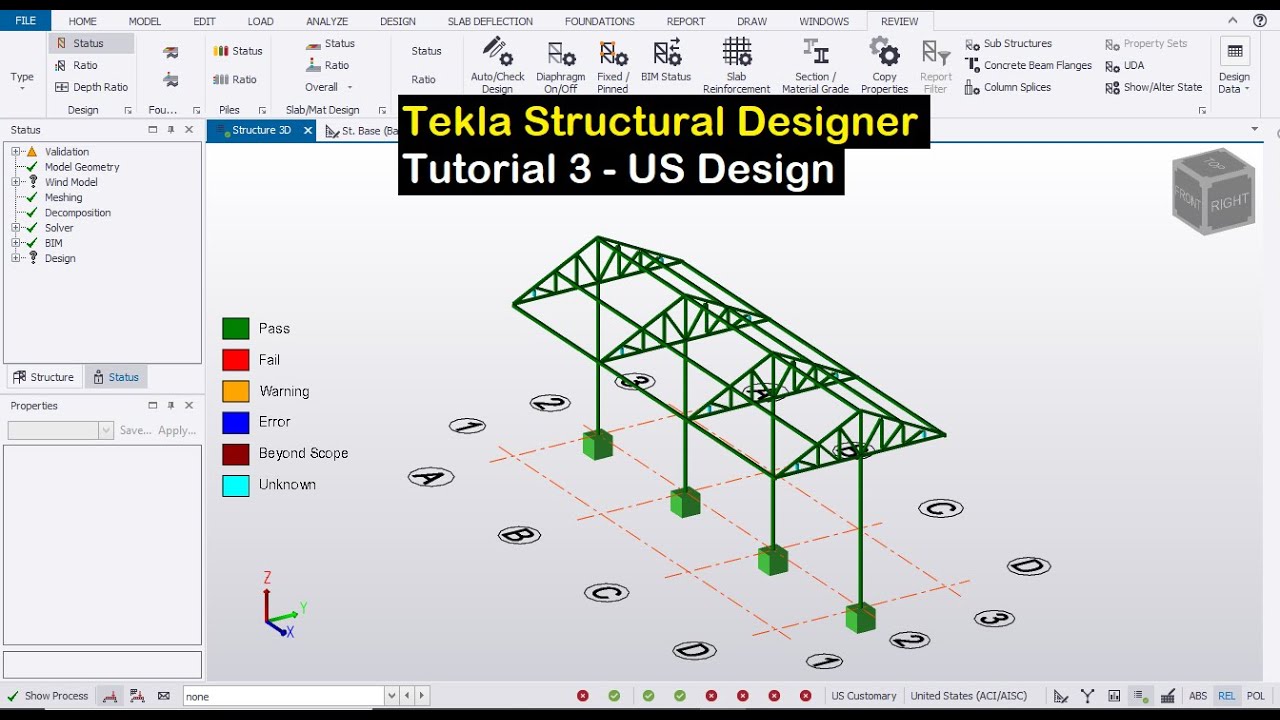Viewport: 1280px width, 720px height.
Task: Click the Properties selection combo box
Action: pyautogui.click(x=60, y=430)
